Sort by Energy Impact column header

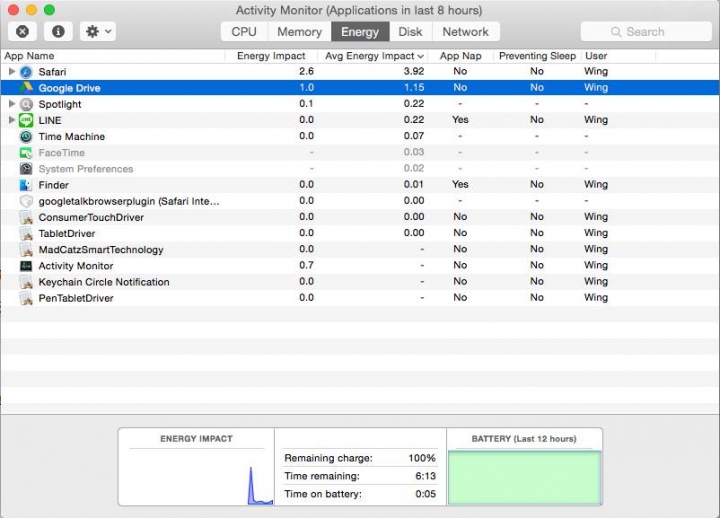271,56
